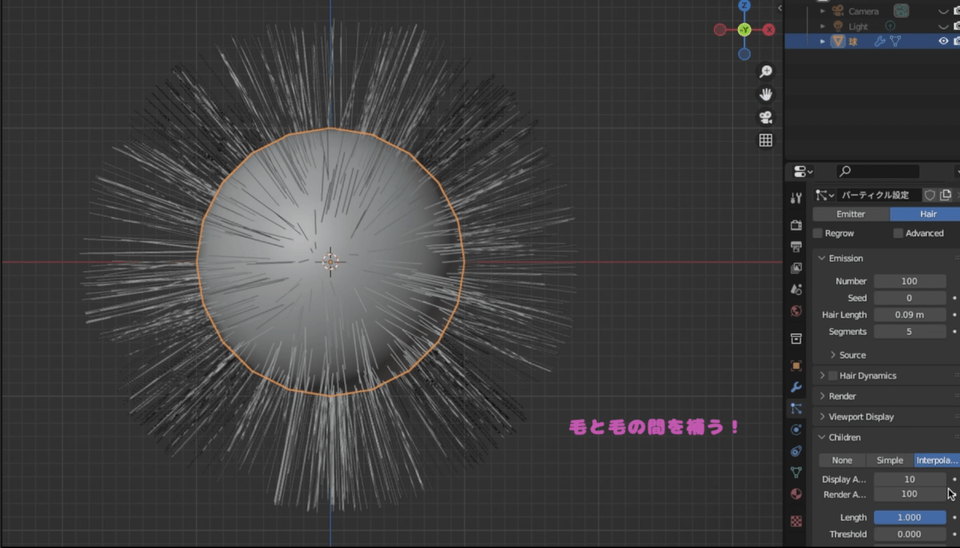Collapse the Emission panel
960x548 pixels.
822,258
